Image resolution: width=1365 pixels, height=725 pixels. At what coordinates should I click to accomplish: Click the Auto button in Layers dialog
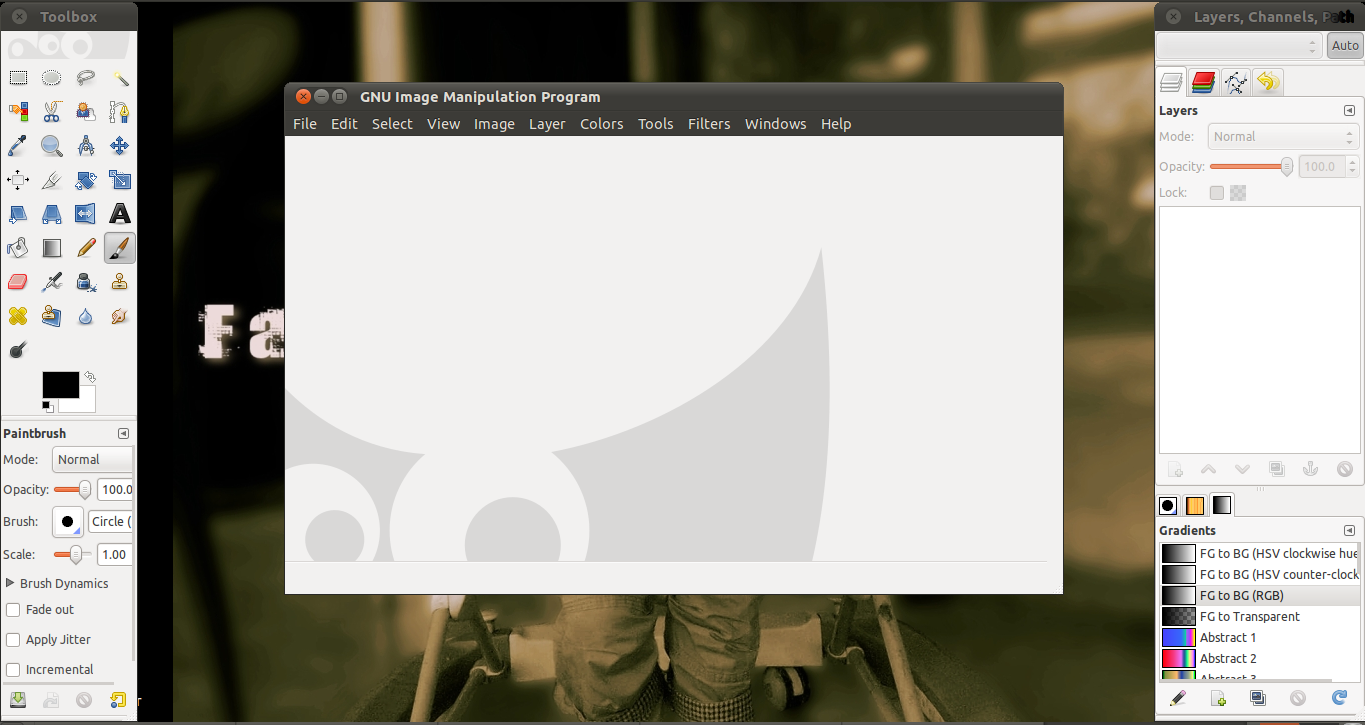(1344, 45)
